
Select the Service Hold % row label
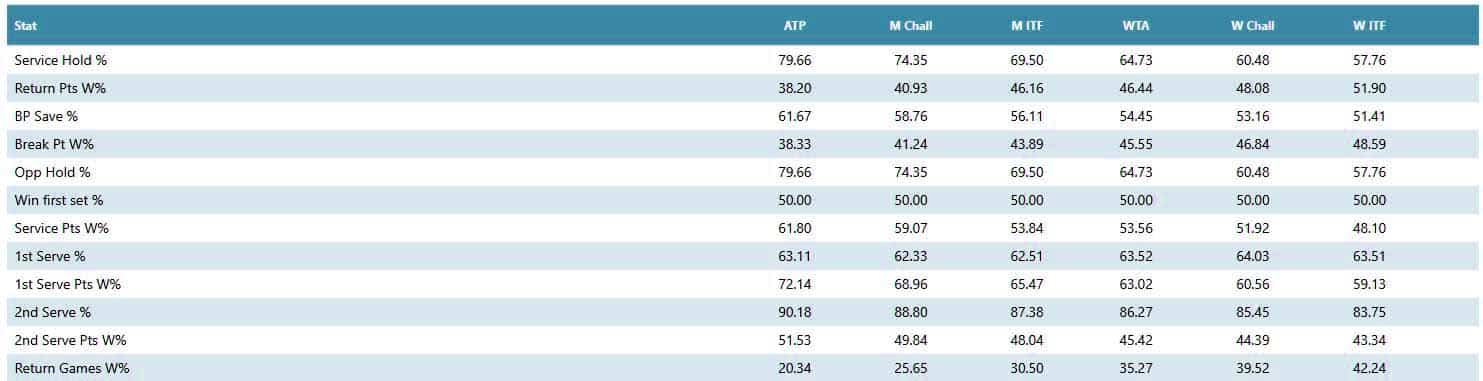(x=60, y=60)
